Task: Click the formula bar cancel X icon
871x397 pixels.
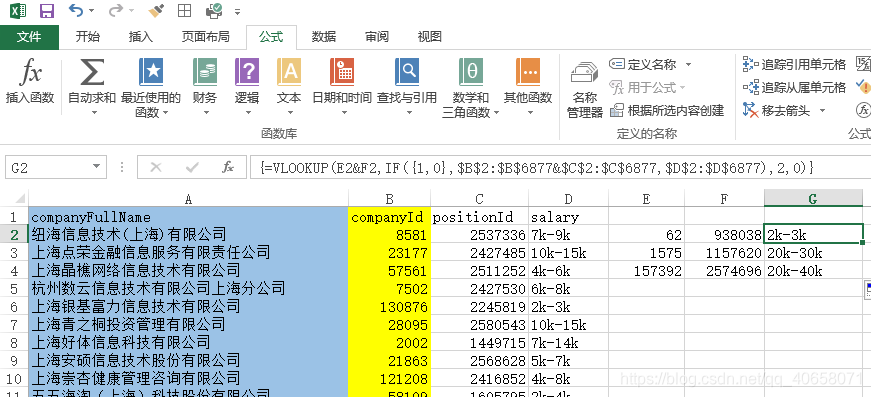Action: point(156,167)
